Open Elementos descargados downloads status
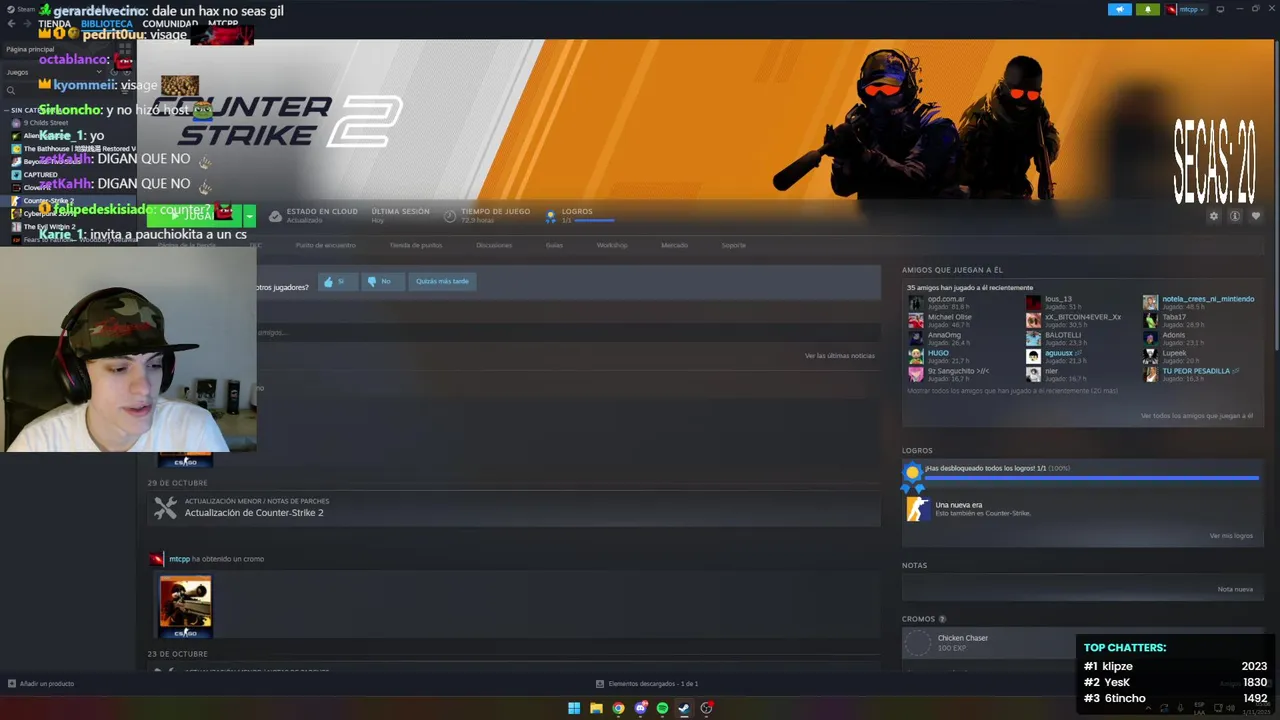The image size is (1280, 720). [647, 684]
